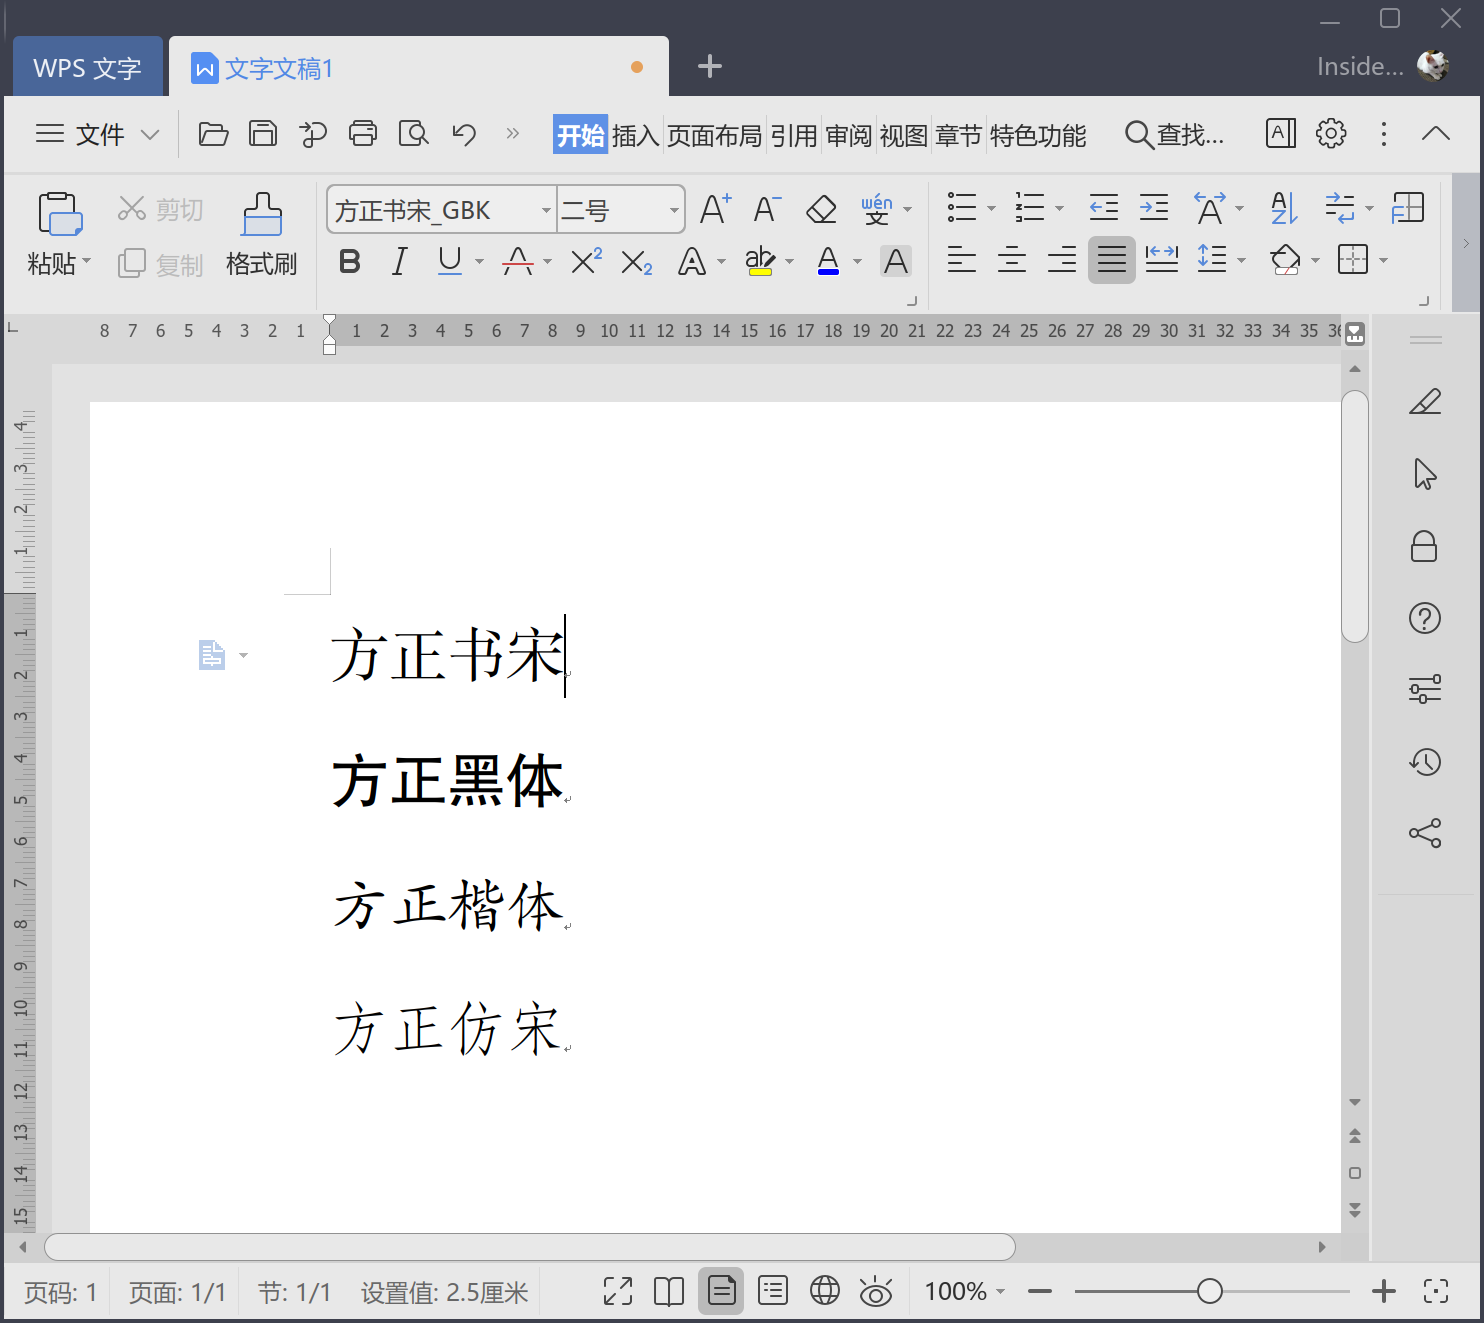This screenshot has height=1323, width=1484.
Task: Click the vertical scrollbar thumb
Action: coord(1355,516)
